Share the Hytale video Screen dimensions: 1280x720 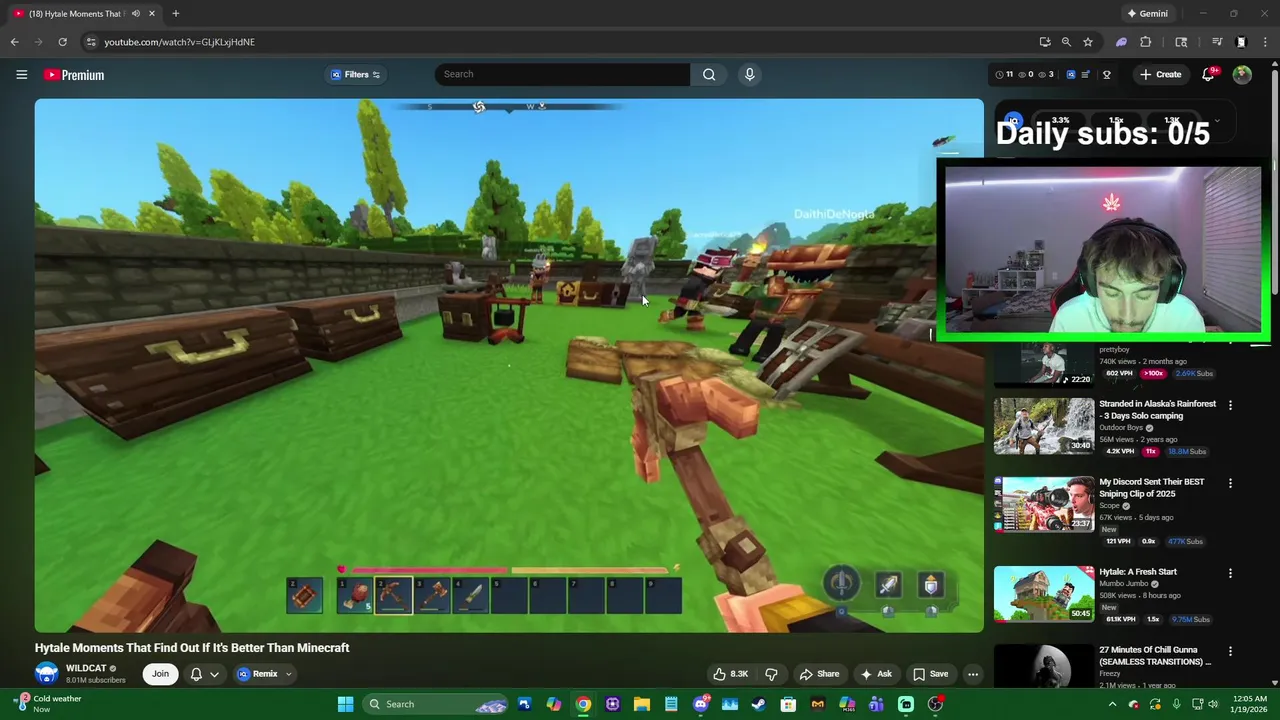pyautogui.click(x=819, y=674)
